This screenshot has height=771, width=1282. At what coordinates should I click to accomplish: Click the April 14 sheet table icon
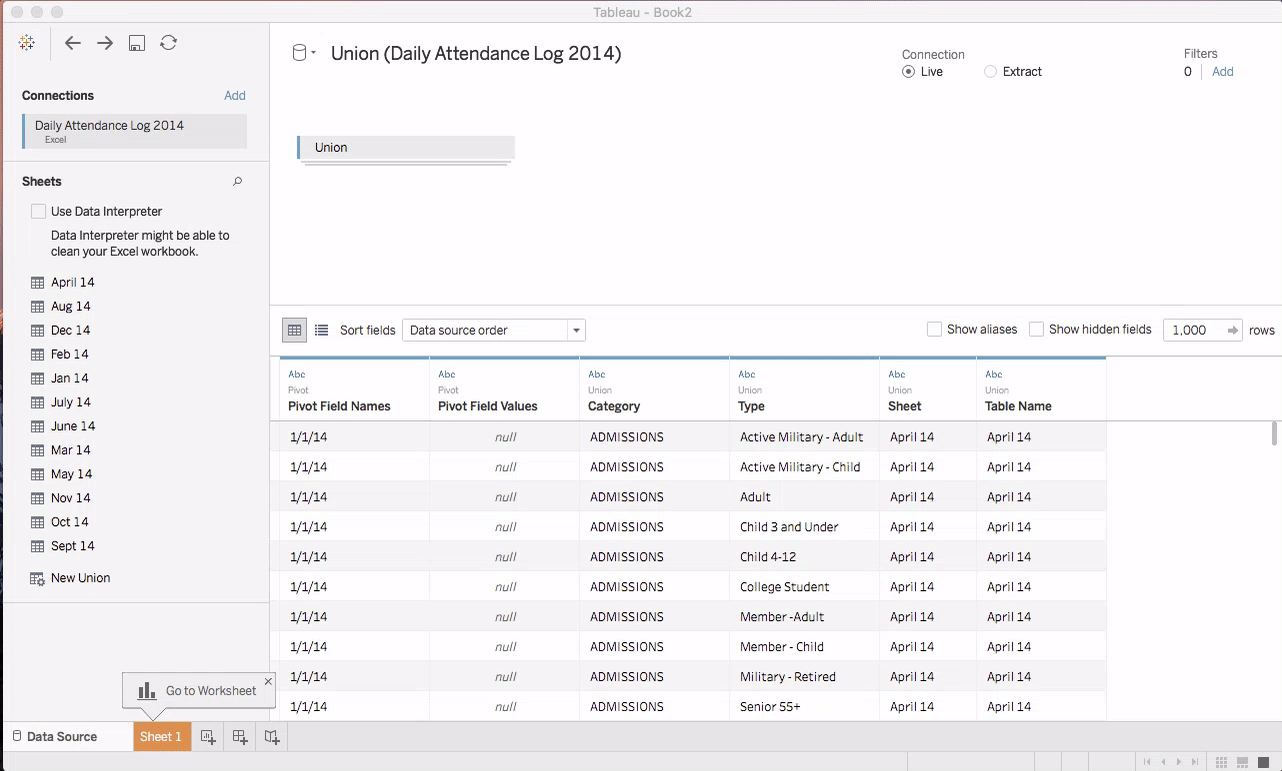pos(38,283)
